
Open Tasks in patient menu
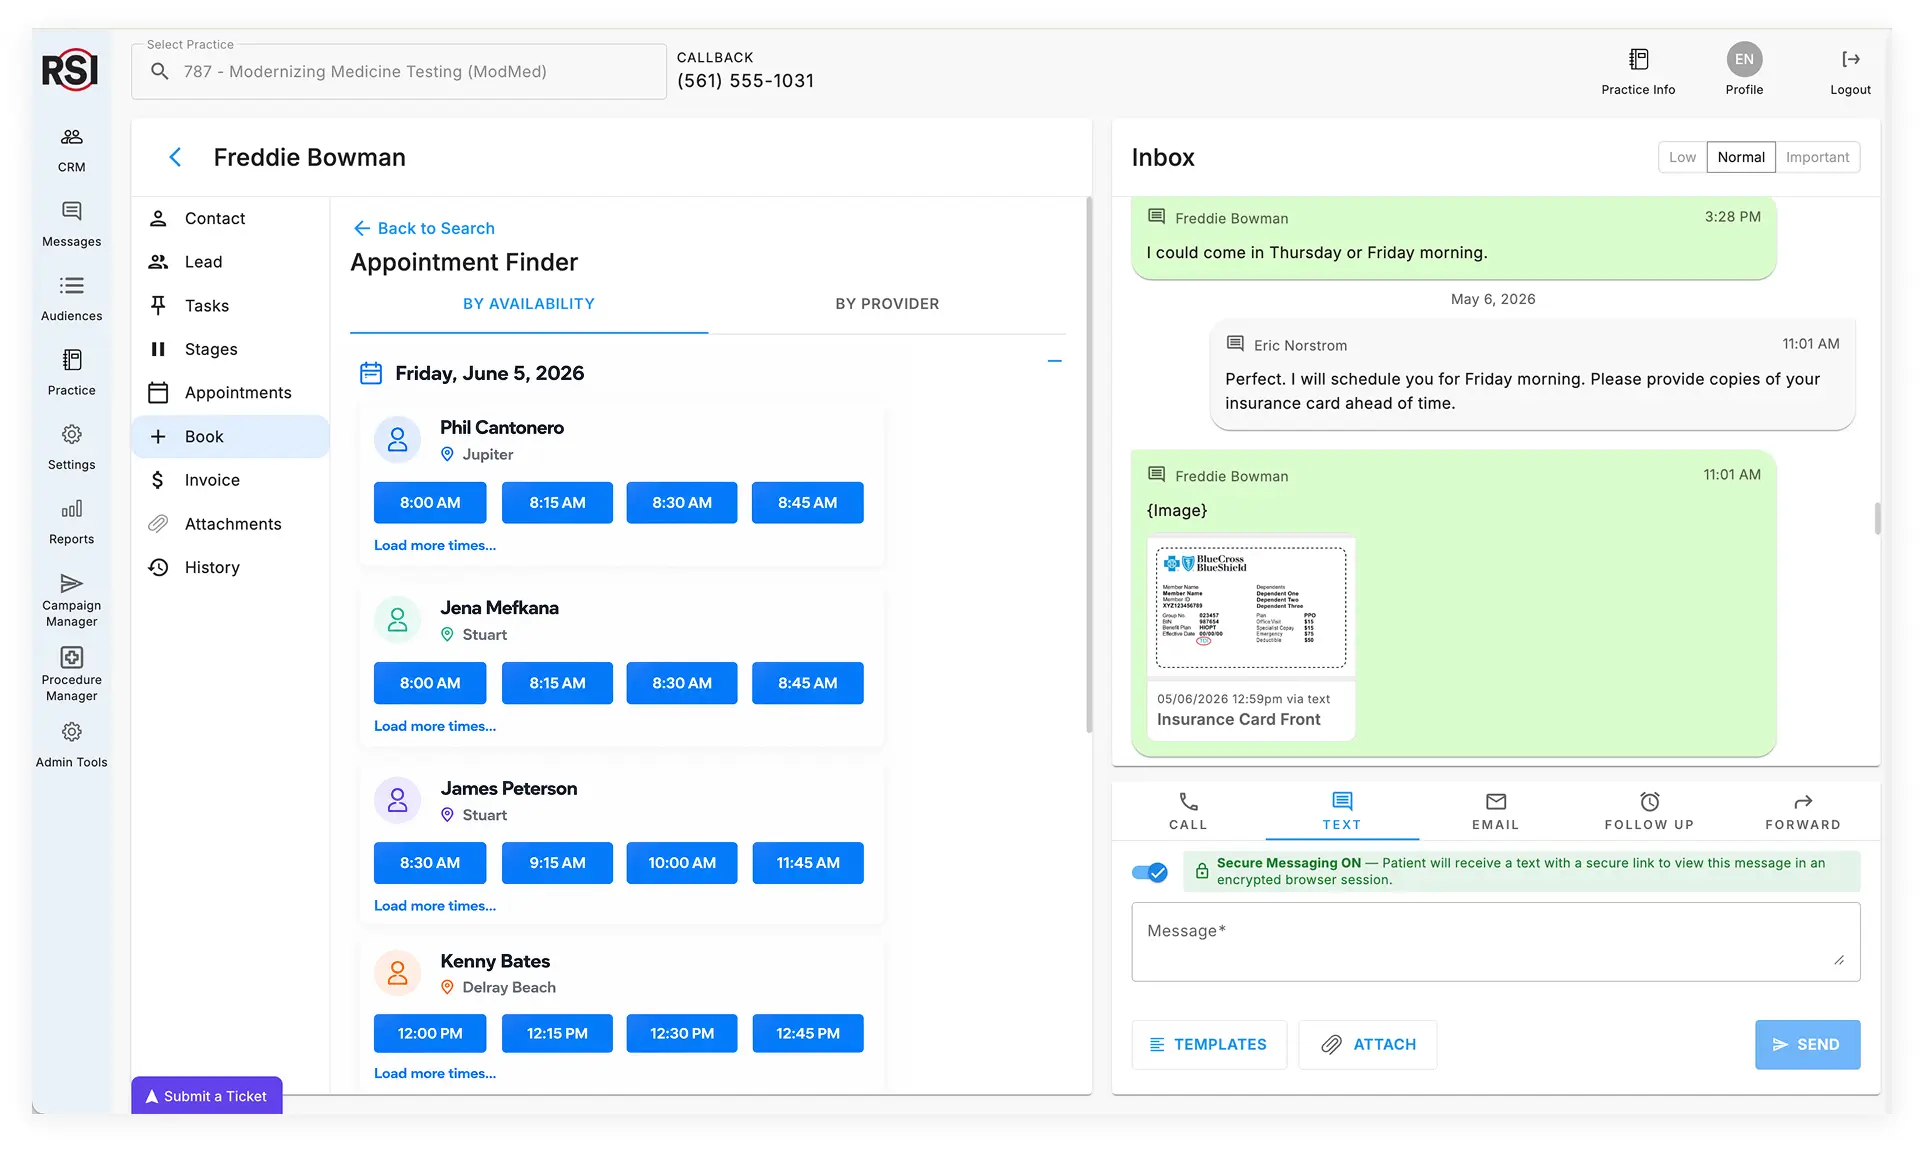point(230,305)
